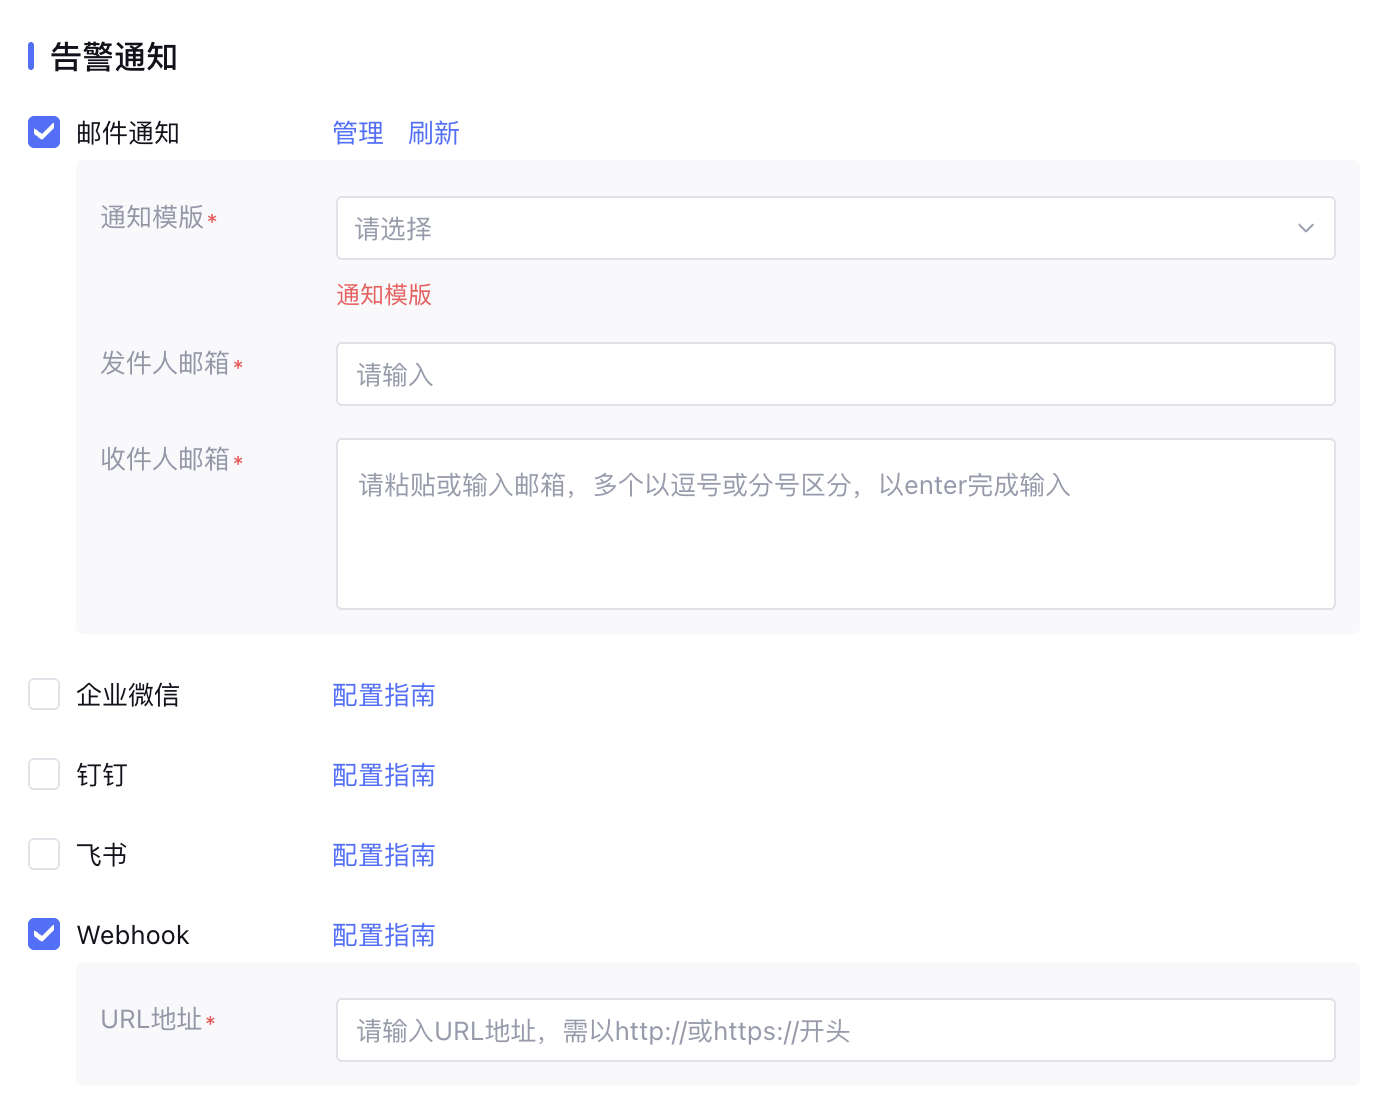Focus the 发件人邮箱 input field

pyautogui.click(x=835, y=374)
